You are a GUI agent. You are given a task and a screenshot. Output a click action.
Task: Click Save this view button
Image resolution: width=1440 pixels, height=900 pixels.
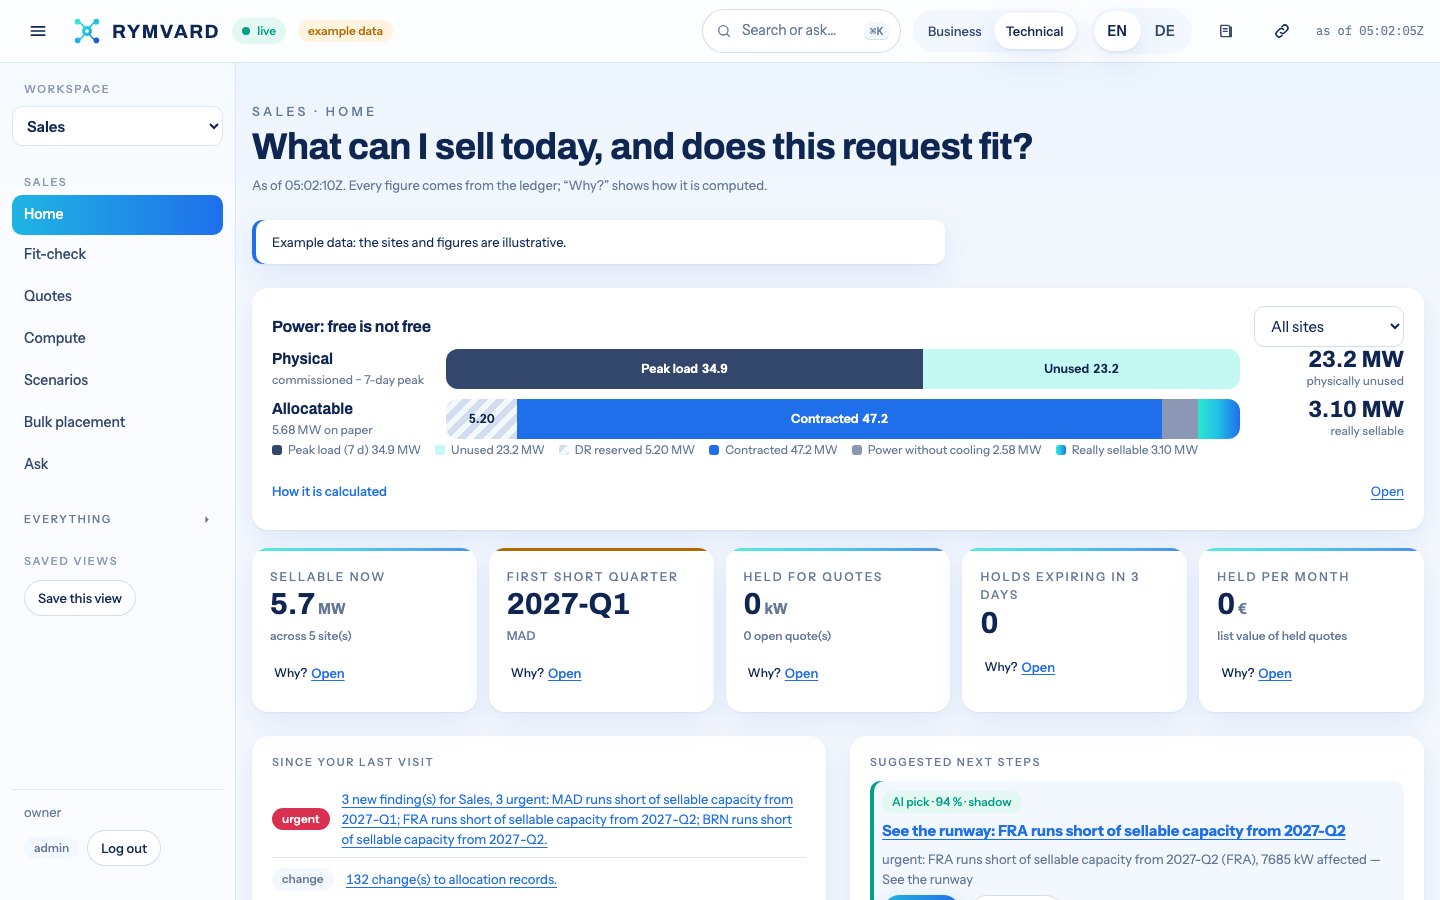(x=80, y=598)
